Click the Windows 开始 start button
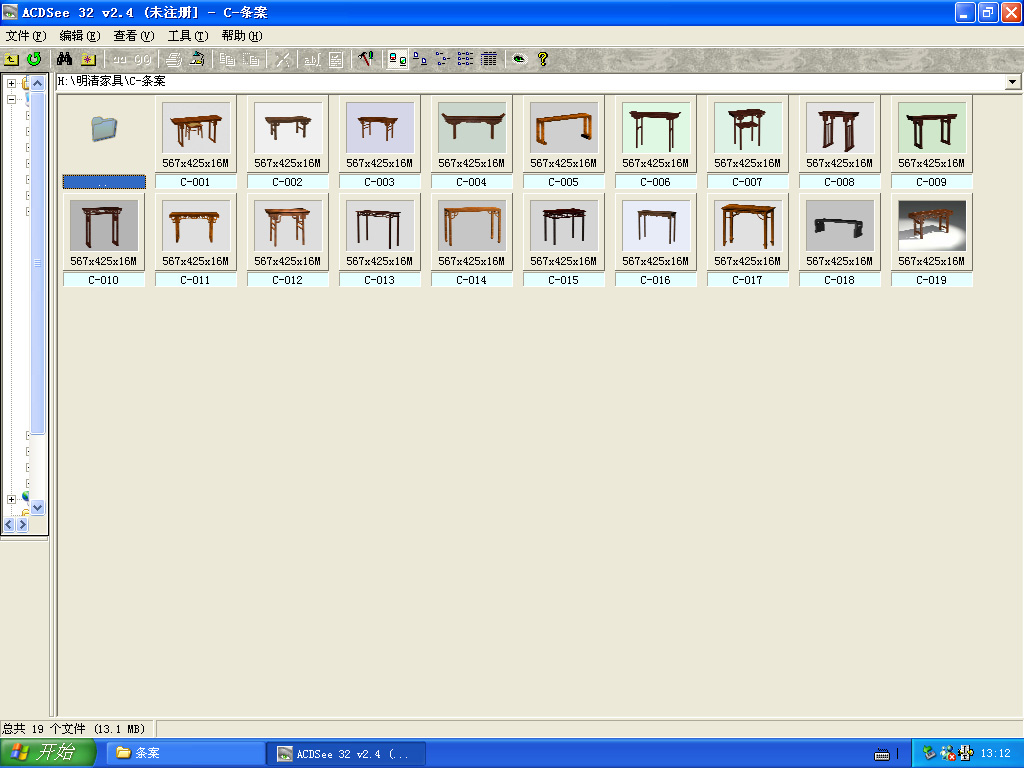This screenshot has height=768, width=1024. click(48, 753)
